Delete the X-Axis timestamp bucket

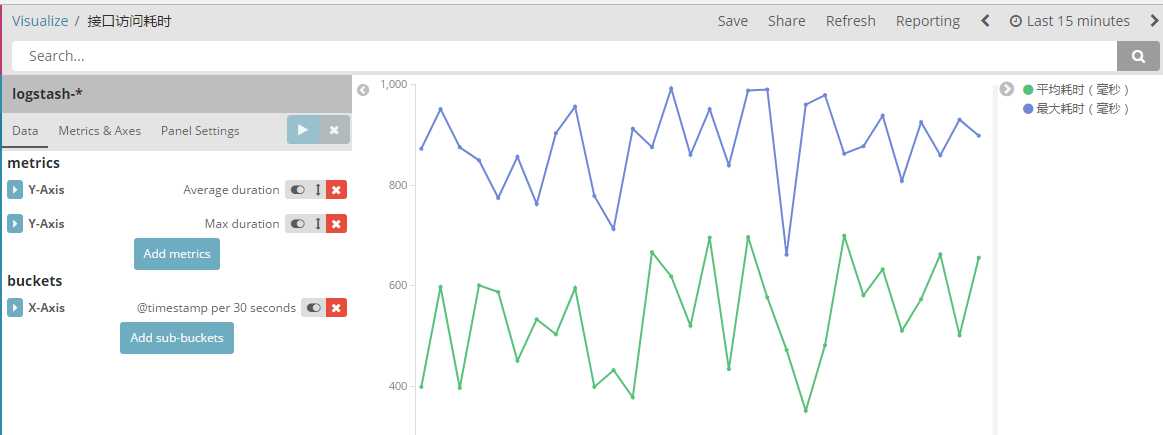click(x=336, y=307)
